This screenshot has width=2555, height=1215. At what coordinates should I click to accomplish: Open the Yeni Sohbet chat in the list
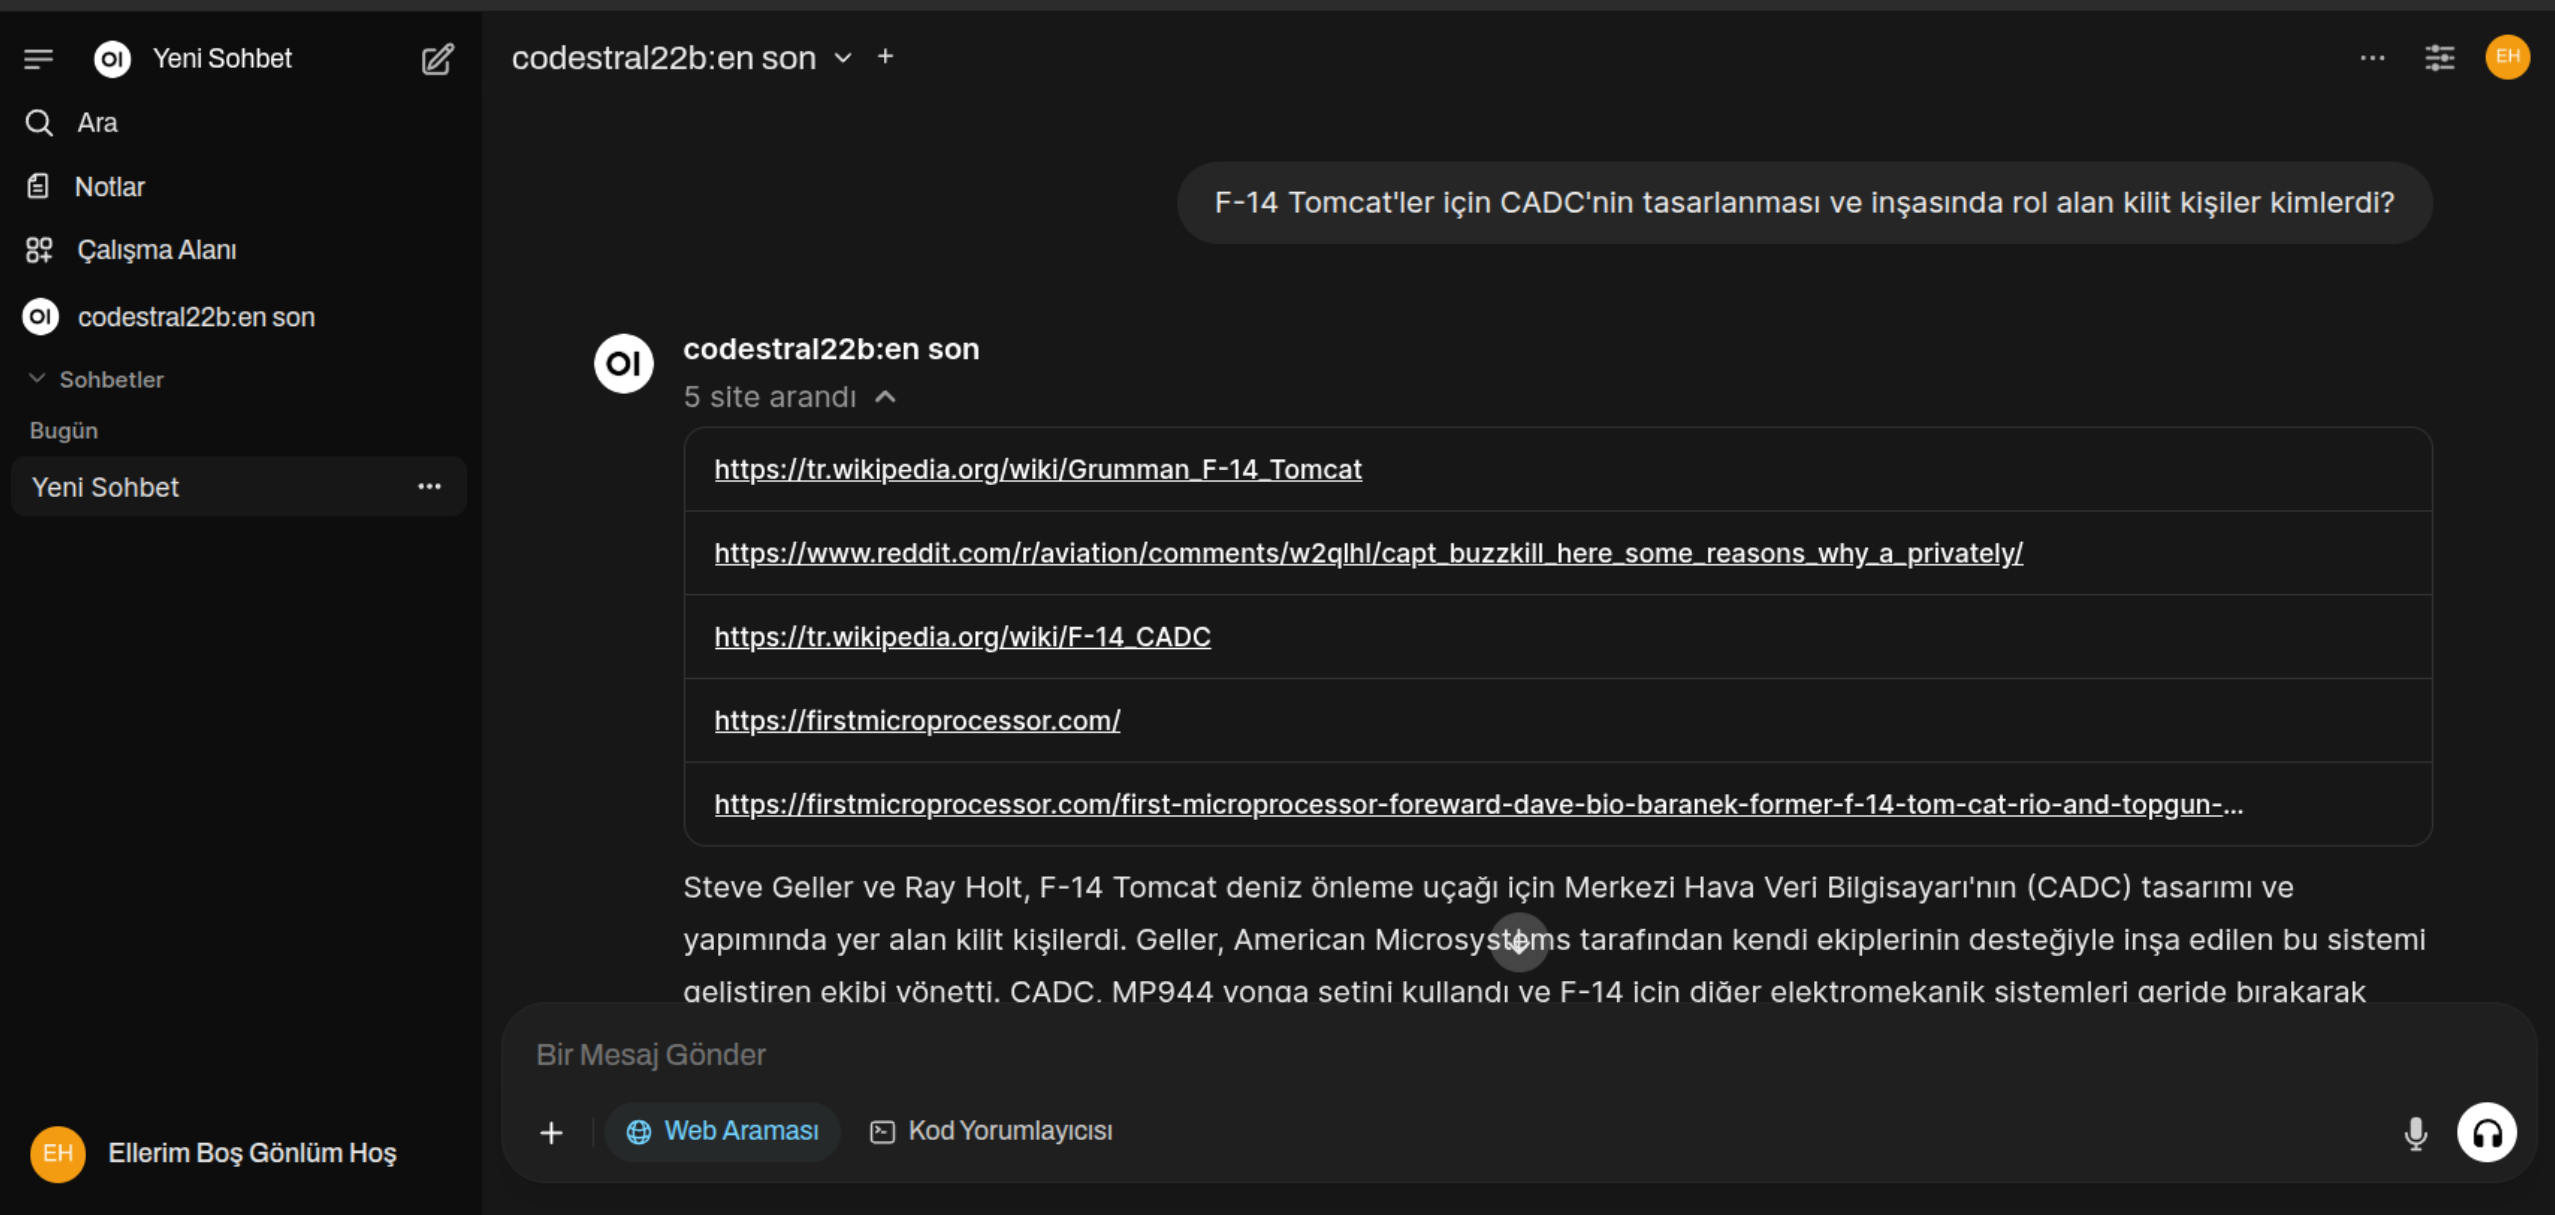click(239, 487)
